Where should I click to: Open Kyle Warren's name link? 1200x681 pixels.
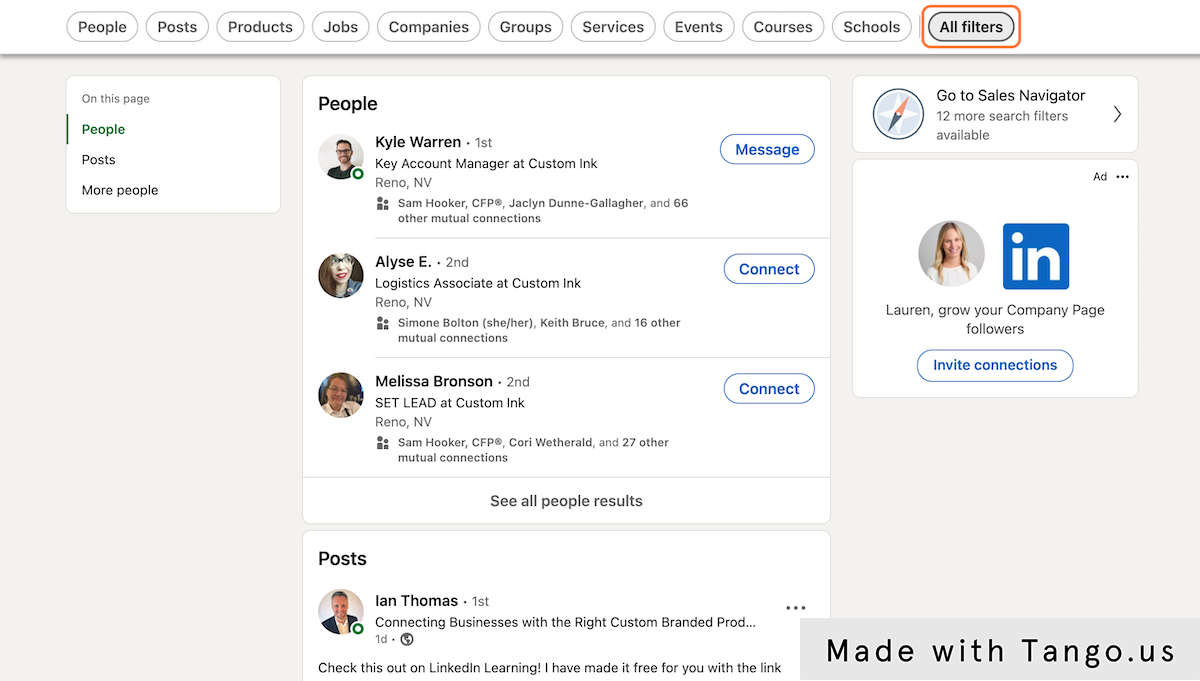(418, 142)
